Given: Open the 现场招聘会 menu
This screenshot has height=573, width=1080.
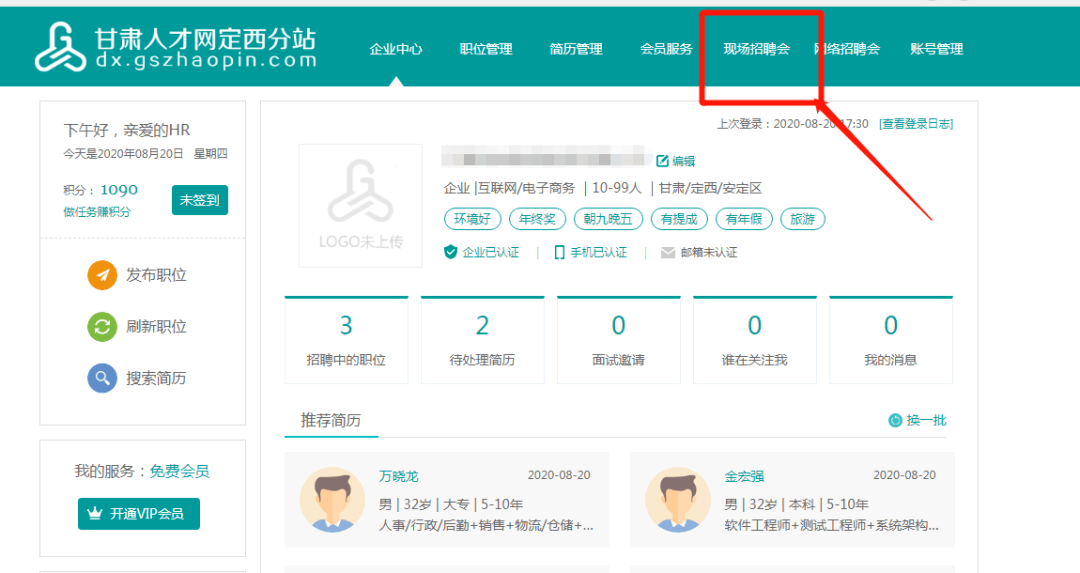Looking at the screenshot, I should (x=756, y=49).
